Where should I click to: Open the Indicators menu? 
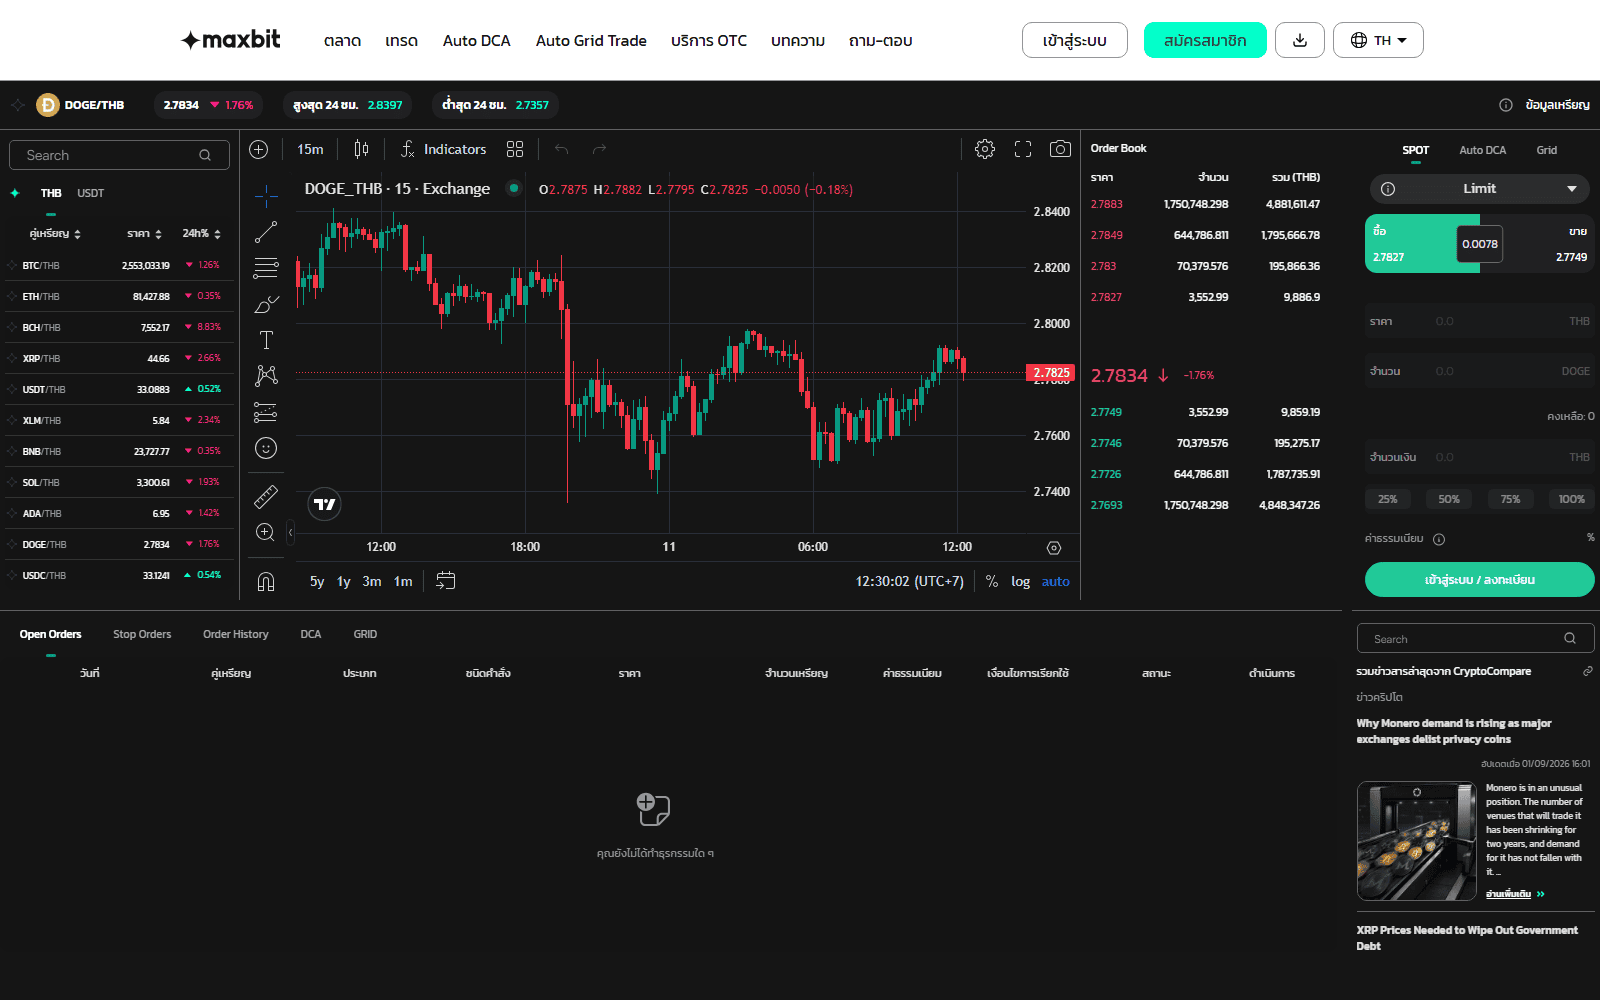tap(443, 149)
